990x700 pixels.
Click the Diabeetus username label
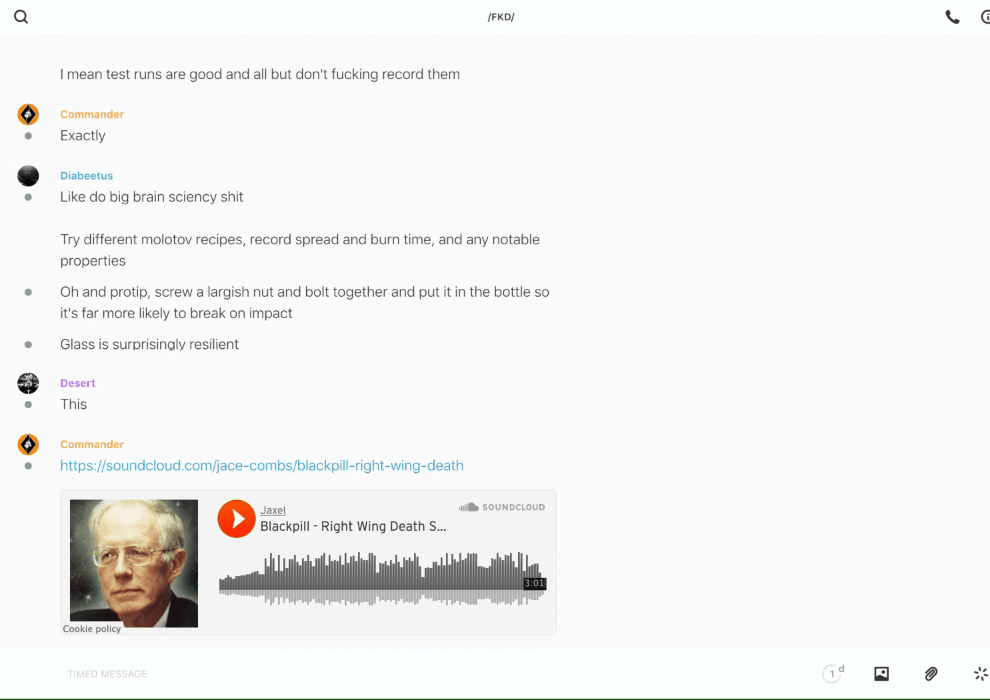point(86,176)
